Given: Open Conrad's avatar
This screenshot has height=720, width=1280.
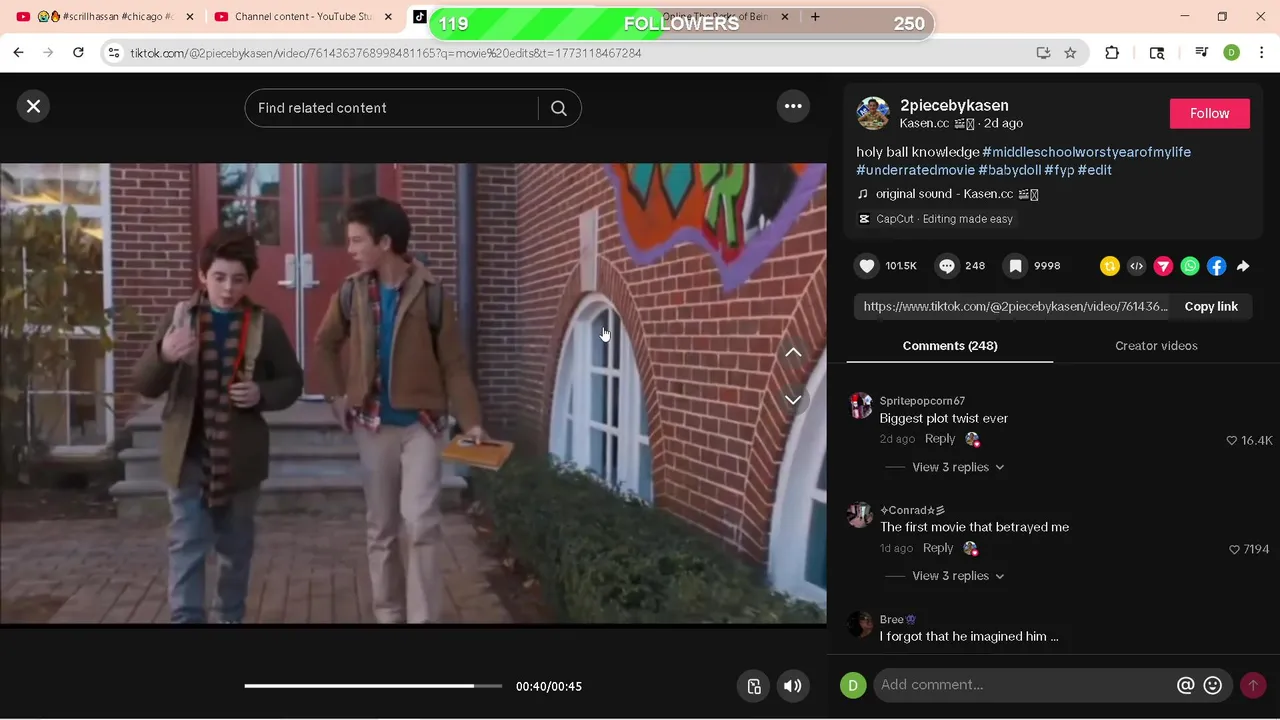Looking at the screenshot, I should 860,514.
